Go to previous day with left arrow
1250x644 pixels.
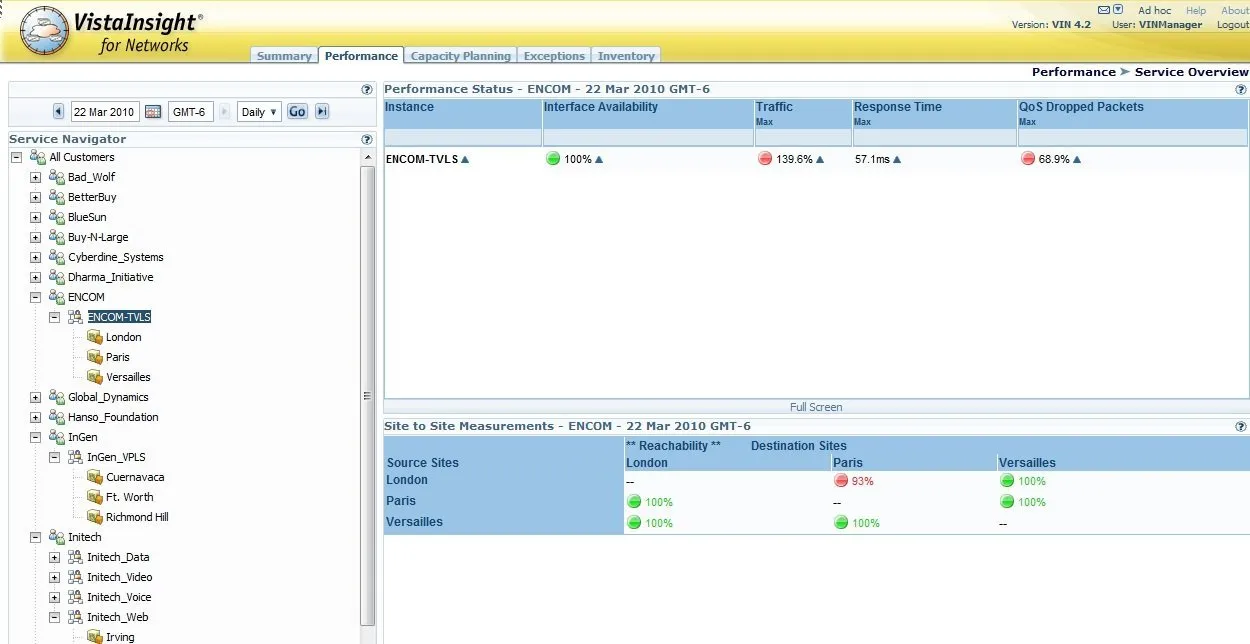point(58,112)
